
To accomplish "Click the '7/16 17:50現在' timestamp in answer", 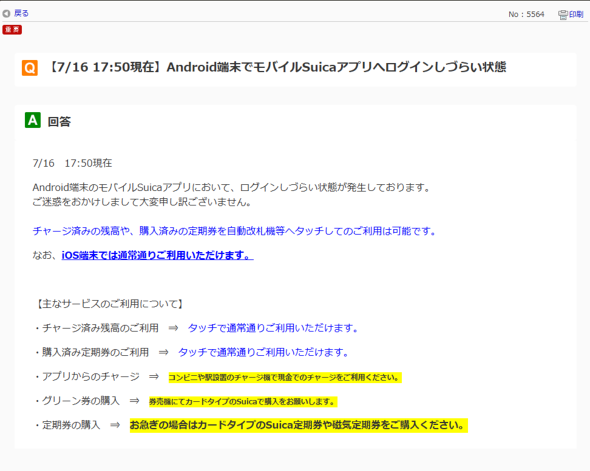I will point(72,163).
